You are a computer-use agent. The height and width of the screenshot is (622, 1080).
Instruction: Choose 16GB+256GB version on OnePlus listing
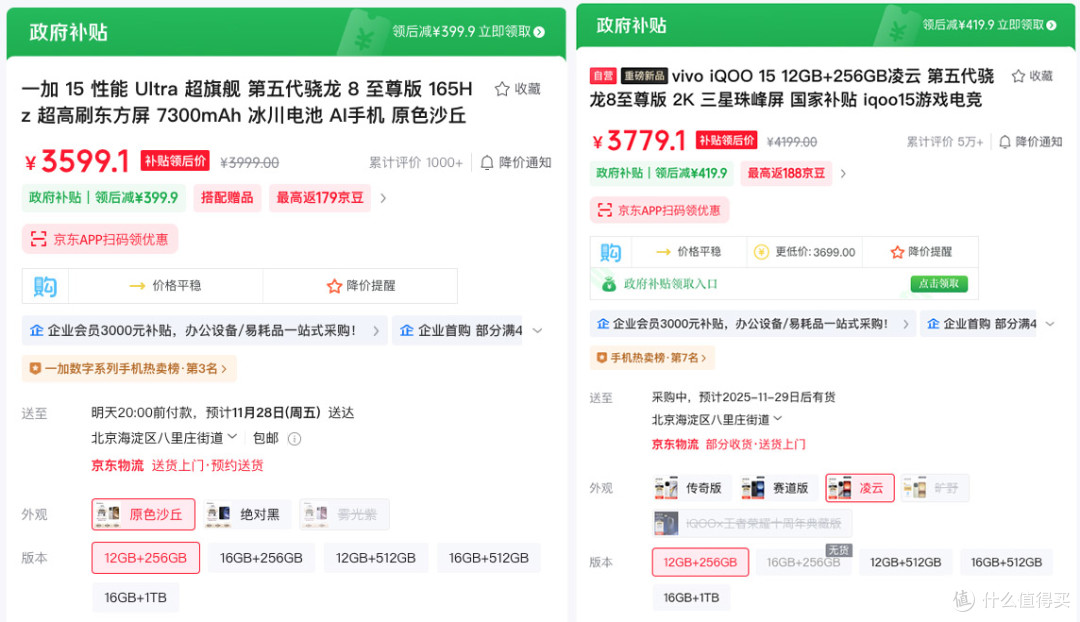261,558
